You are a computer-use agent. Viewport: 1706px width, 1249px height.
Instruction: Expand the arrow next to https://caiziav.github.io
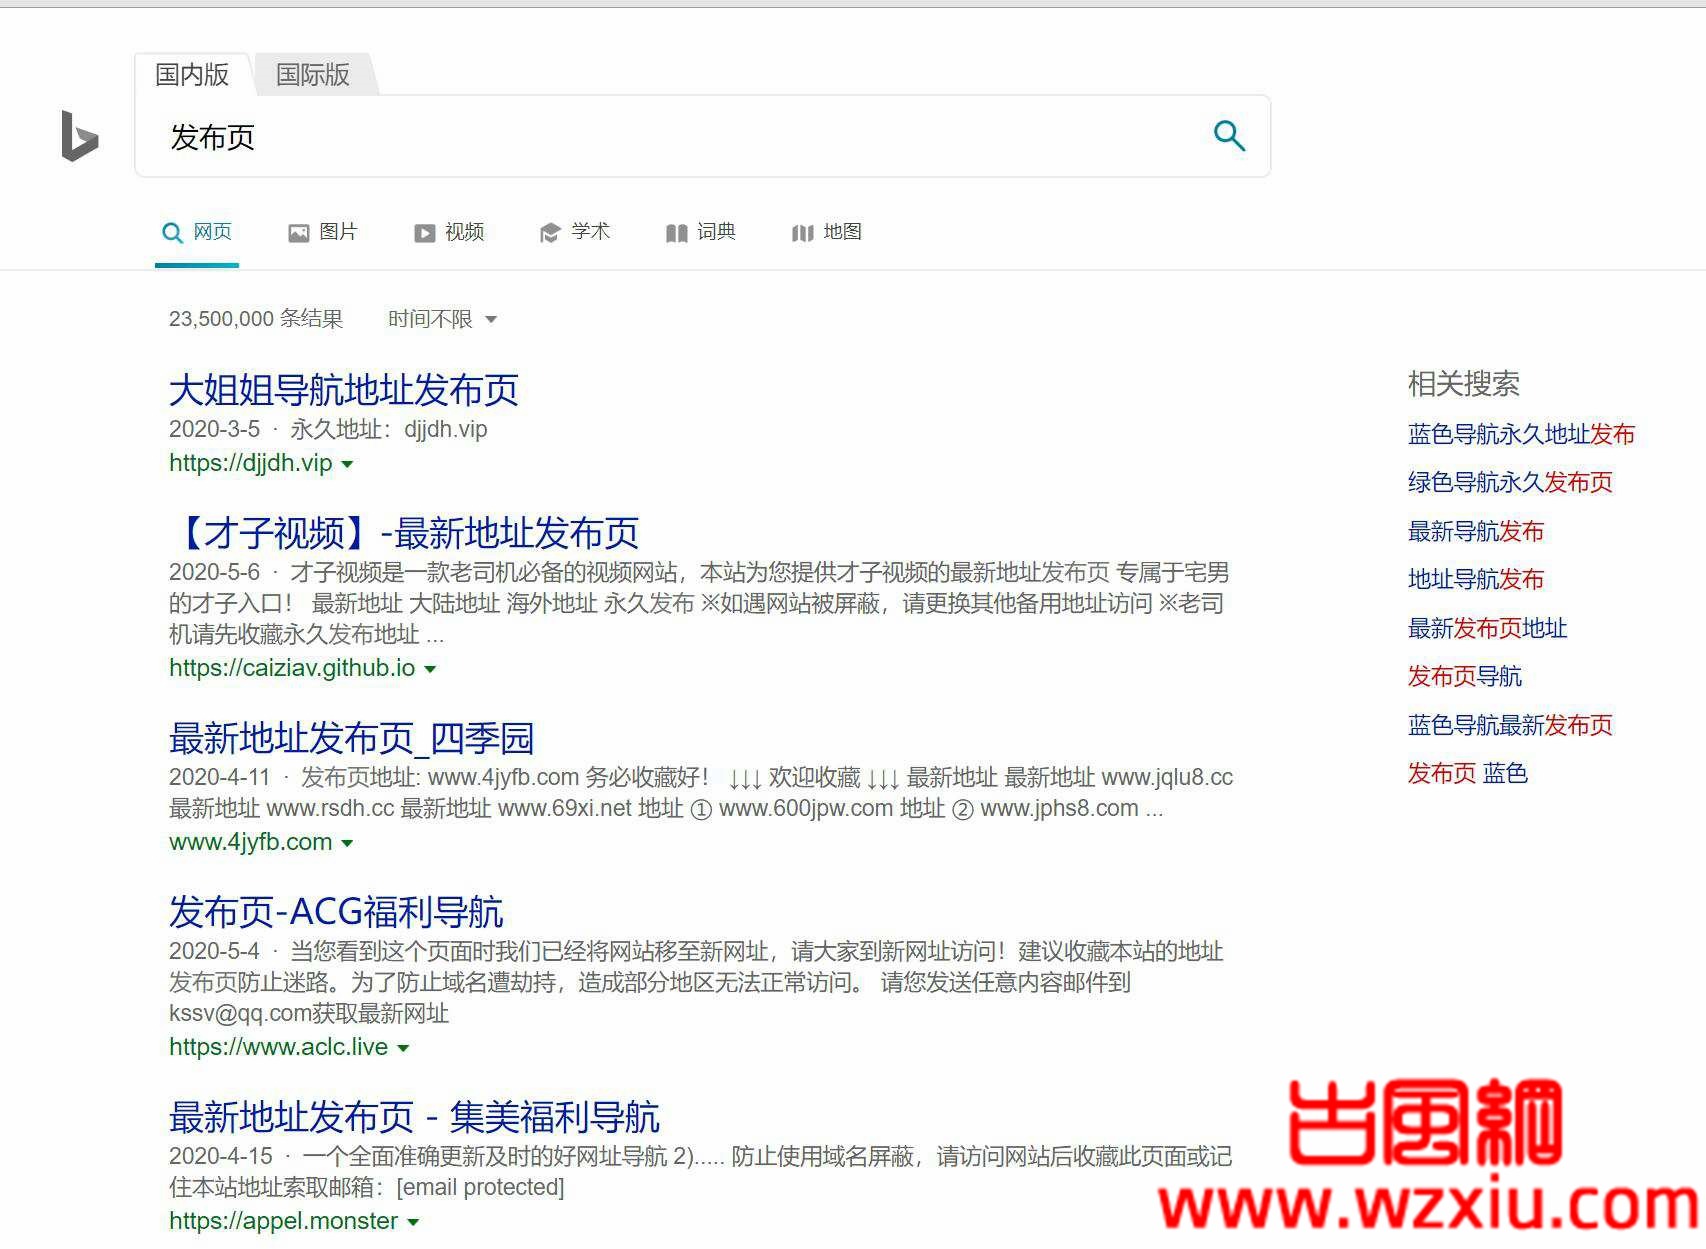[430, 669]
